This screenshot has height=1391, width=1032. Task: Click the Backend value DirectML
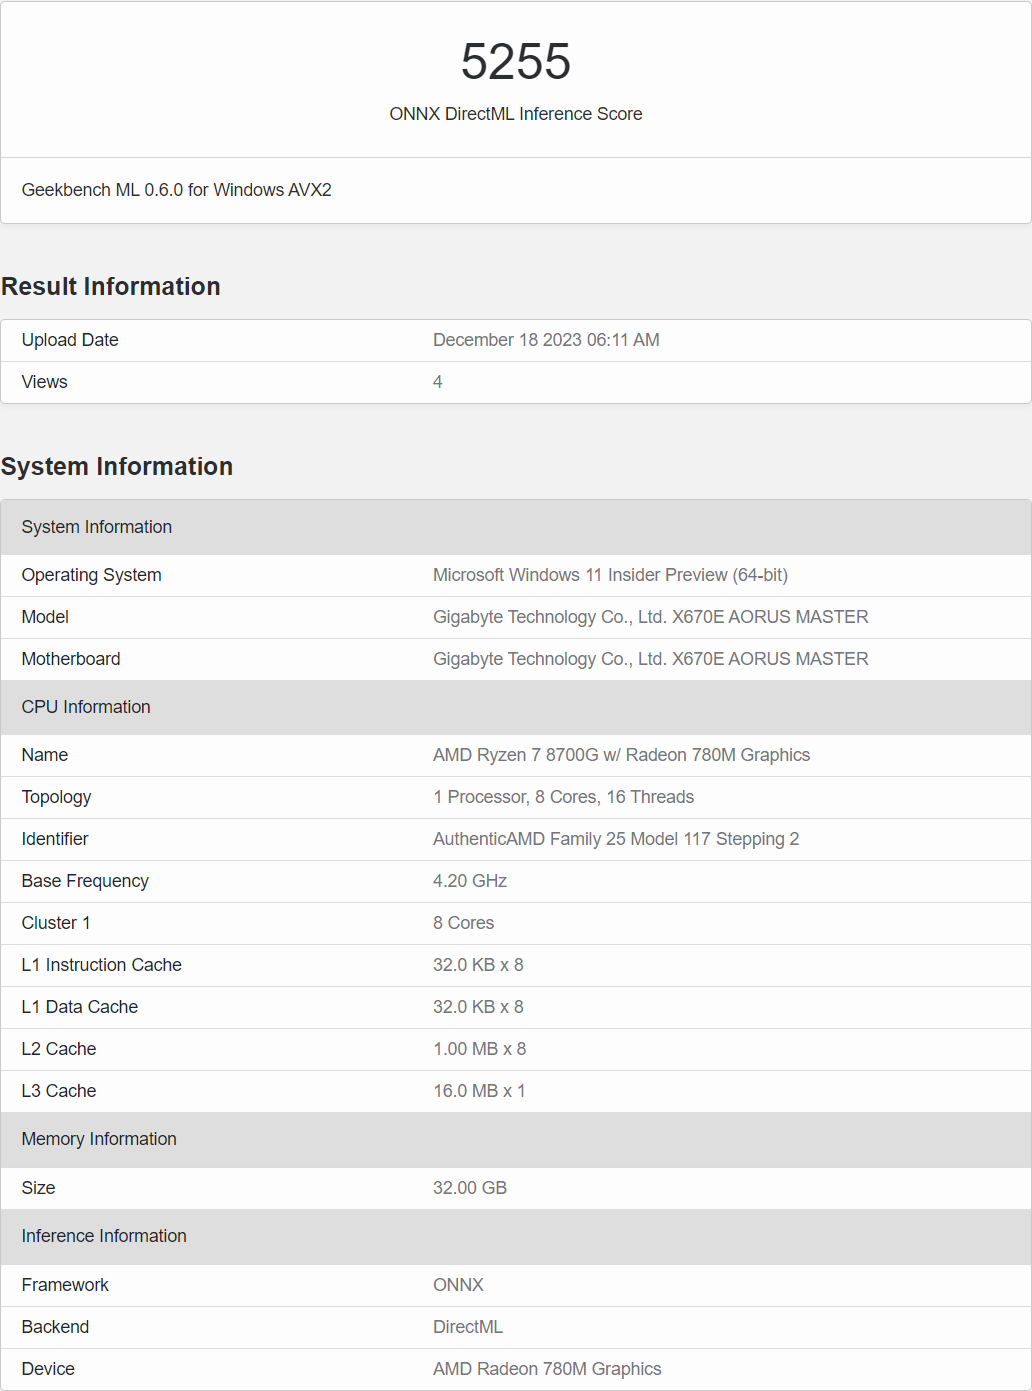pos(468,1327)
